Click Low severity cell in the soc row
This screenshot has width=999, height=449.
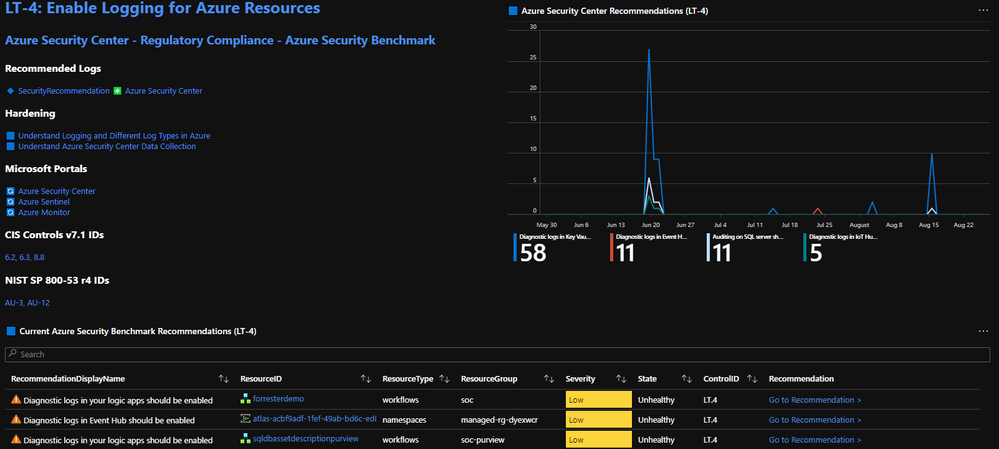click(598, 400)
